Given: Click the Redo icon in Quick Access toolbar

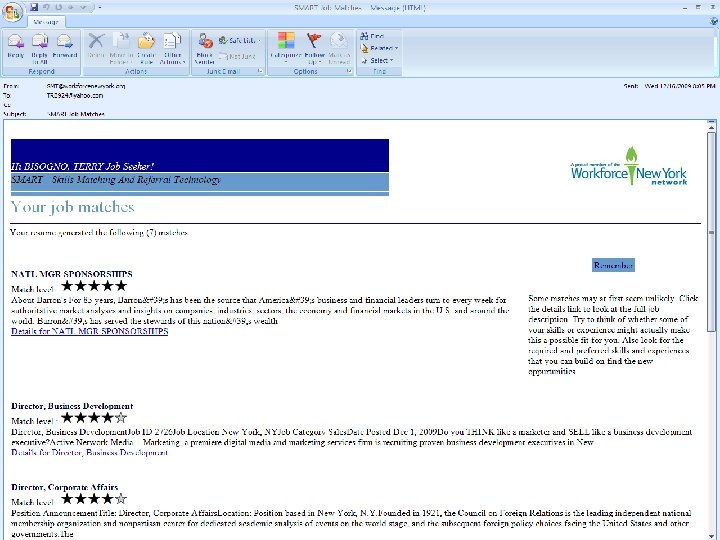Looking at the screenshot, I should click(59, 7).
